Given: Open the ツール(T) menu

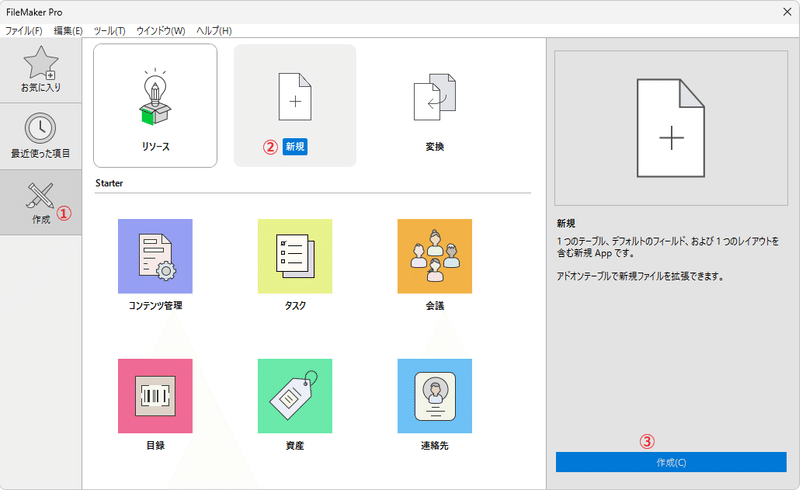Looking at the screenshot, I should (x=109, y=31).
